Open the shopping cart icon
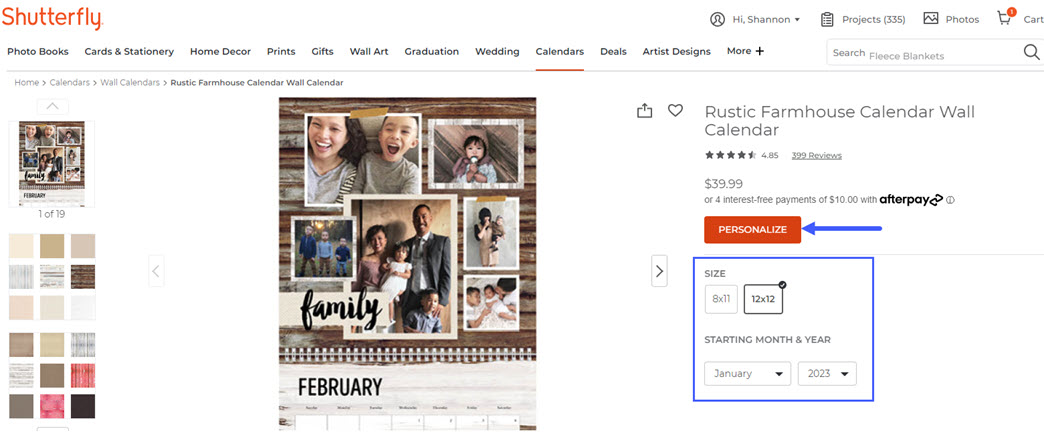This screenshot has height=432, width=1044. 1005,19
